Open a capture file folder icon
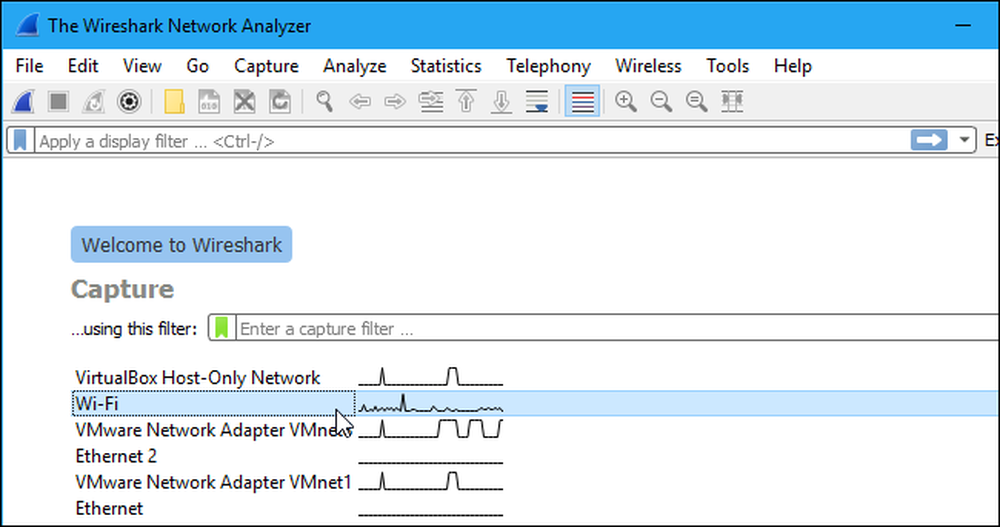1000x527 pixels. pos(174,101)
